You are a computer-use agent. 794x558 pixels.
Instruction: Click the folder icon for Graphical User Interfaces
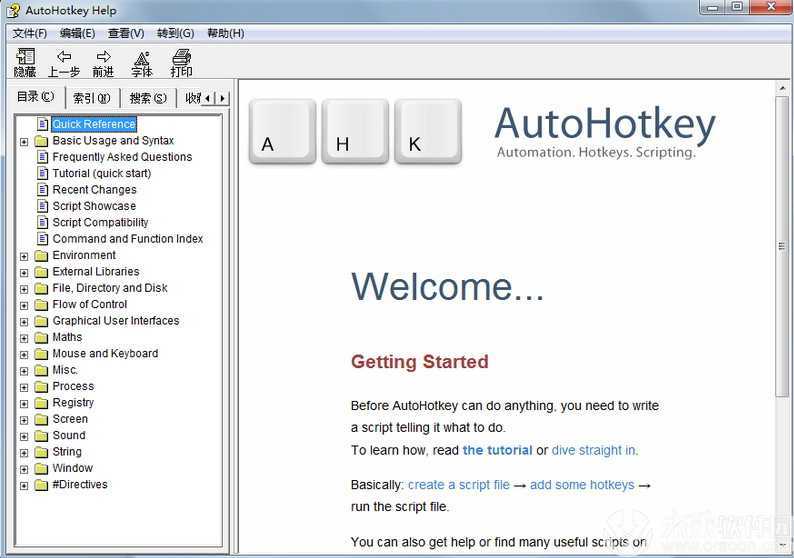[x=41, y=321]
